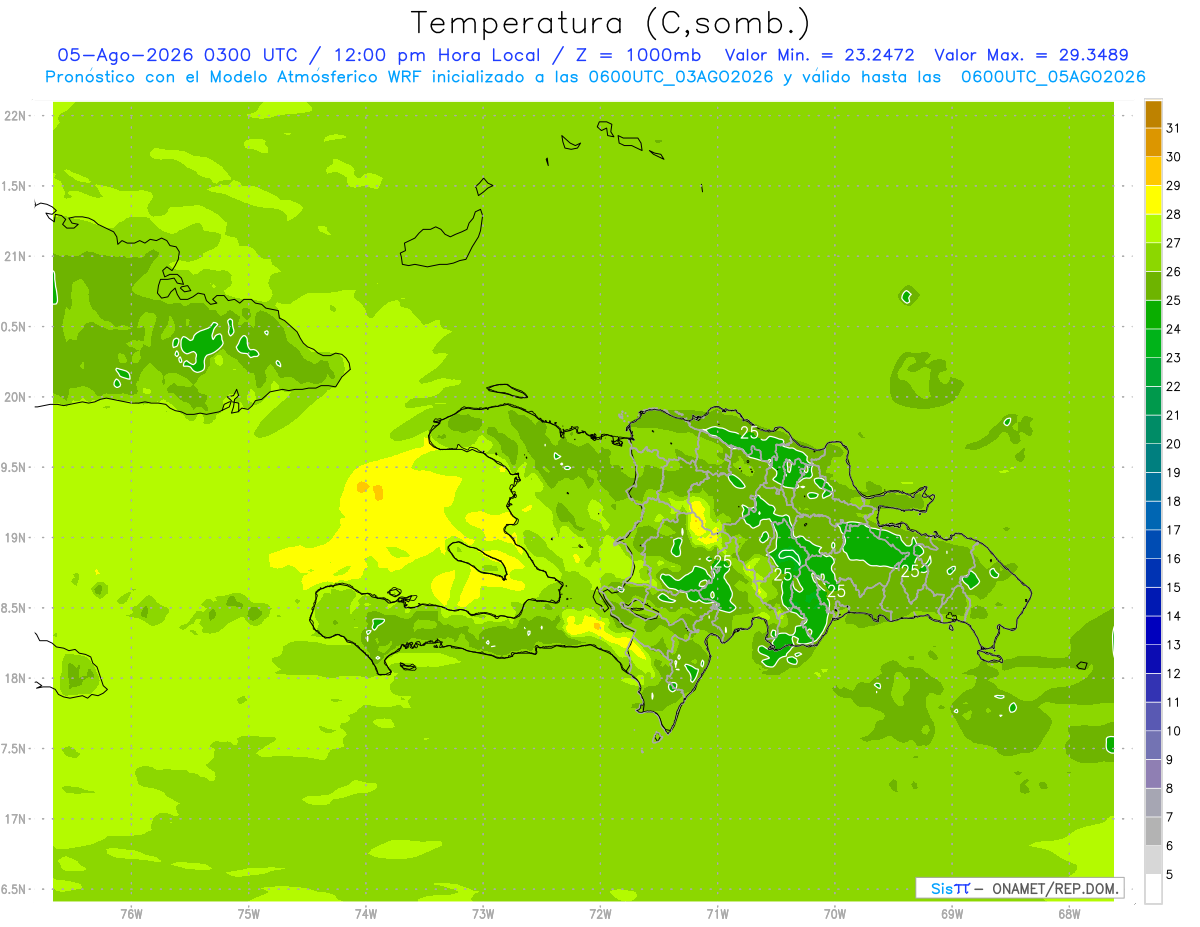Screen dimensions: 1200x927
Task: Click the dark orange swatch above the 31 label
Action: point(1153,114)
